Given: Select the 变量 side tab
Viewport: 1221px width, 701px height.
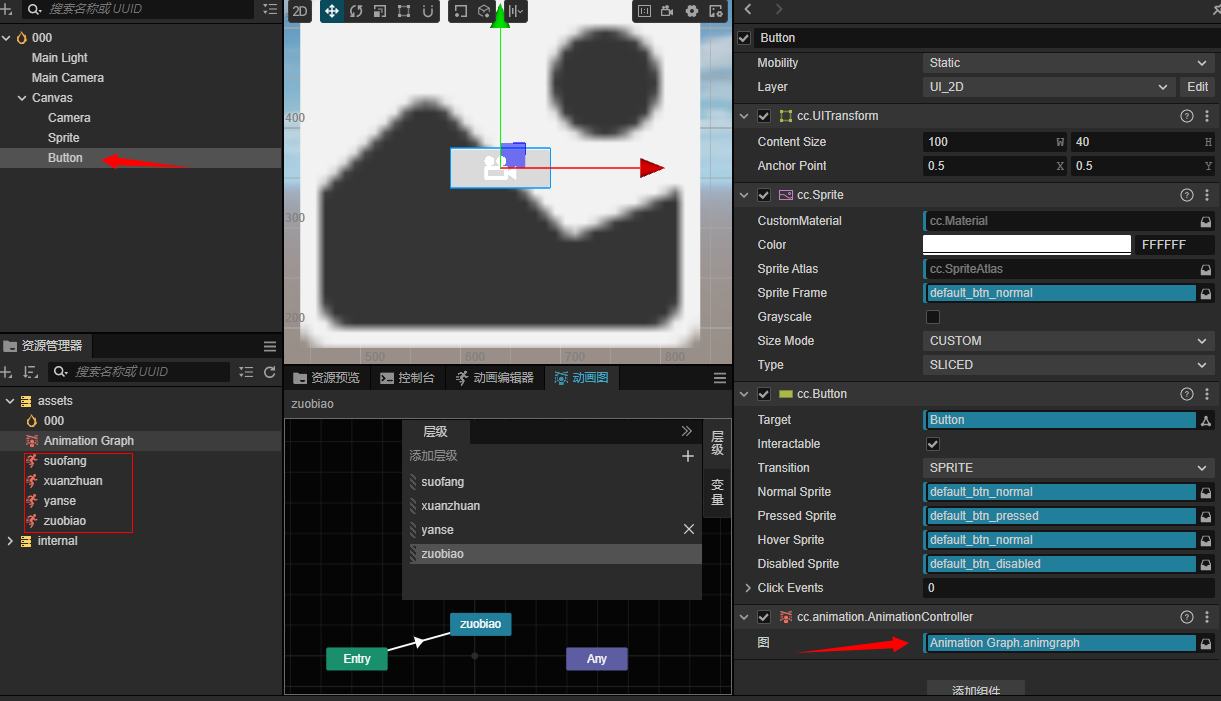Looking at the screenshot, I should click(x=717, y=492).
